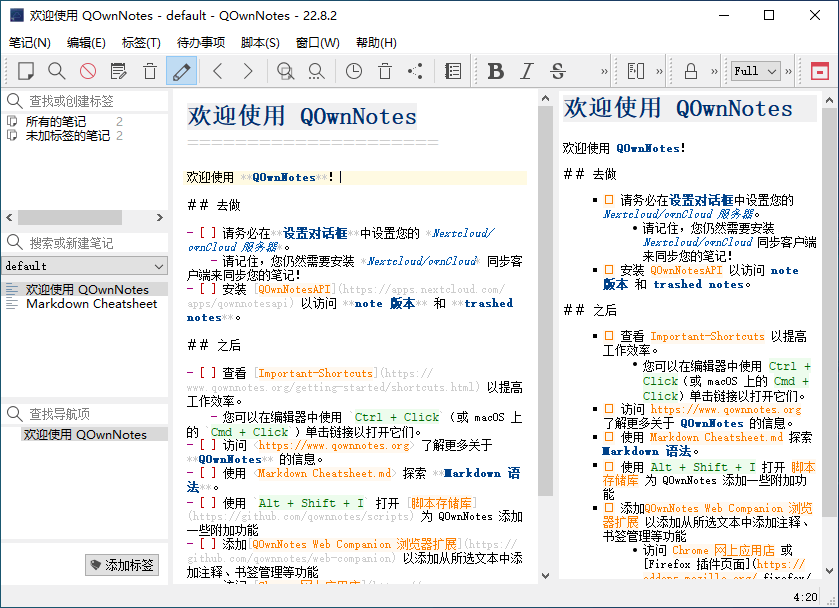Select the Markdown Cheatsheet note in the list
The height and width of the screenshot is (608, 839).
pyautogui.click(x=91, y=304)
